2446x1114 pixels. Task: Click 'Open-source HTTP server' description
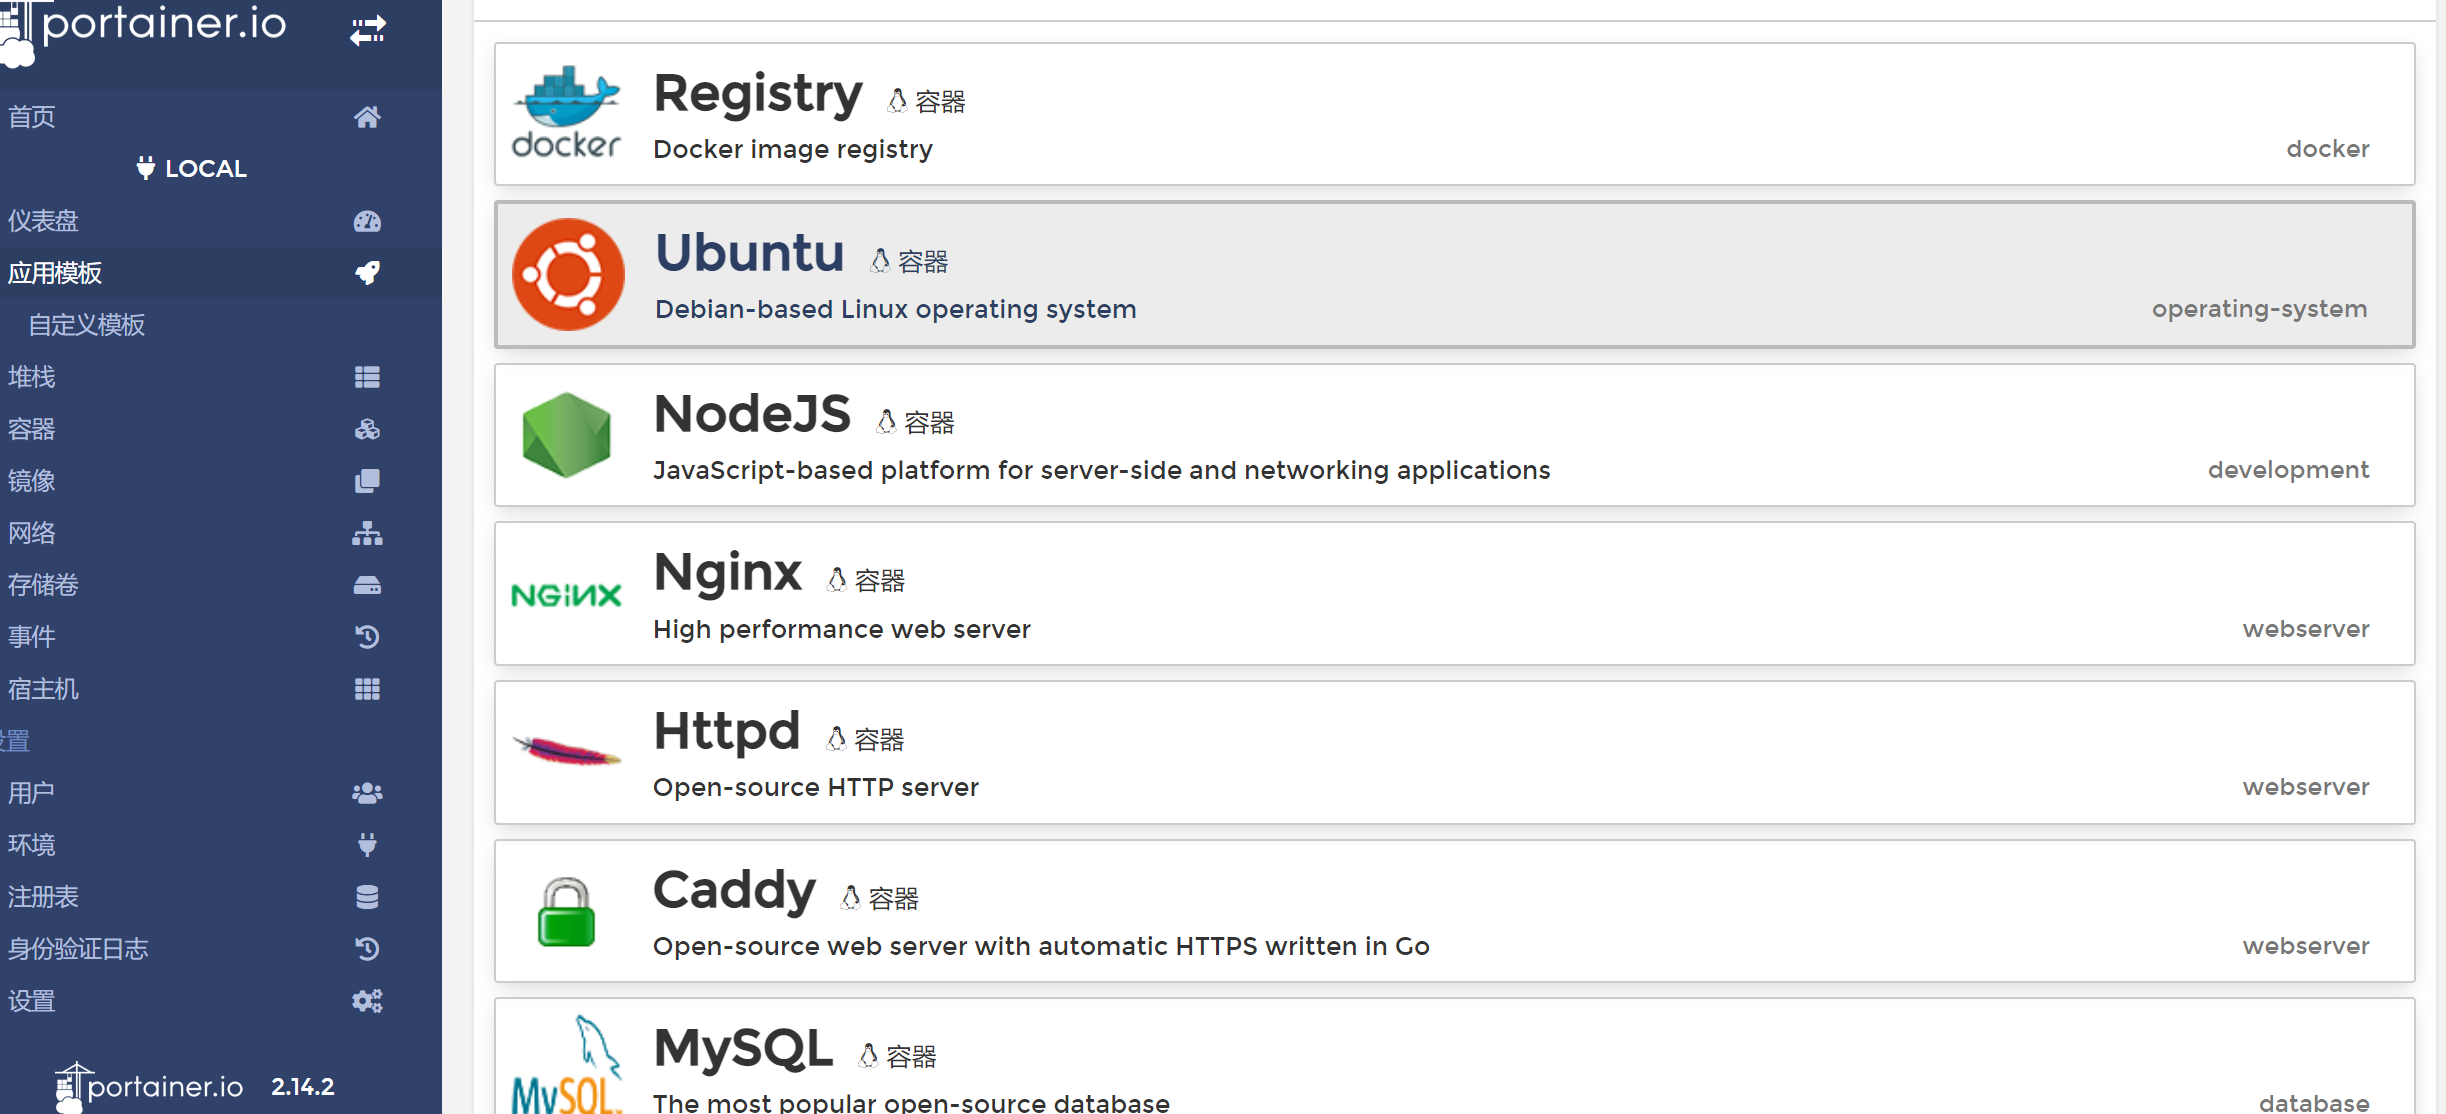pos(816,788)
